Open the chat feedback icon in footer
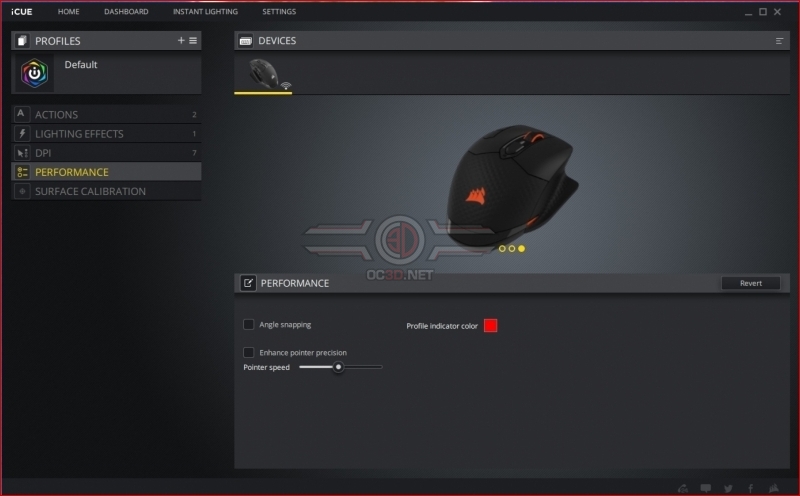 pos(706,488)
